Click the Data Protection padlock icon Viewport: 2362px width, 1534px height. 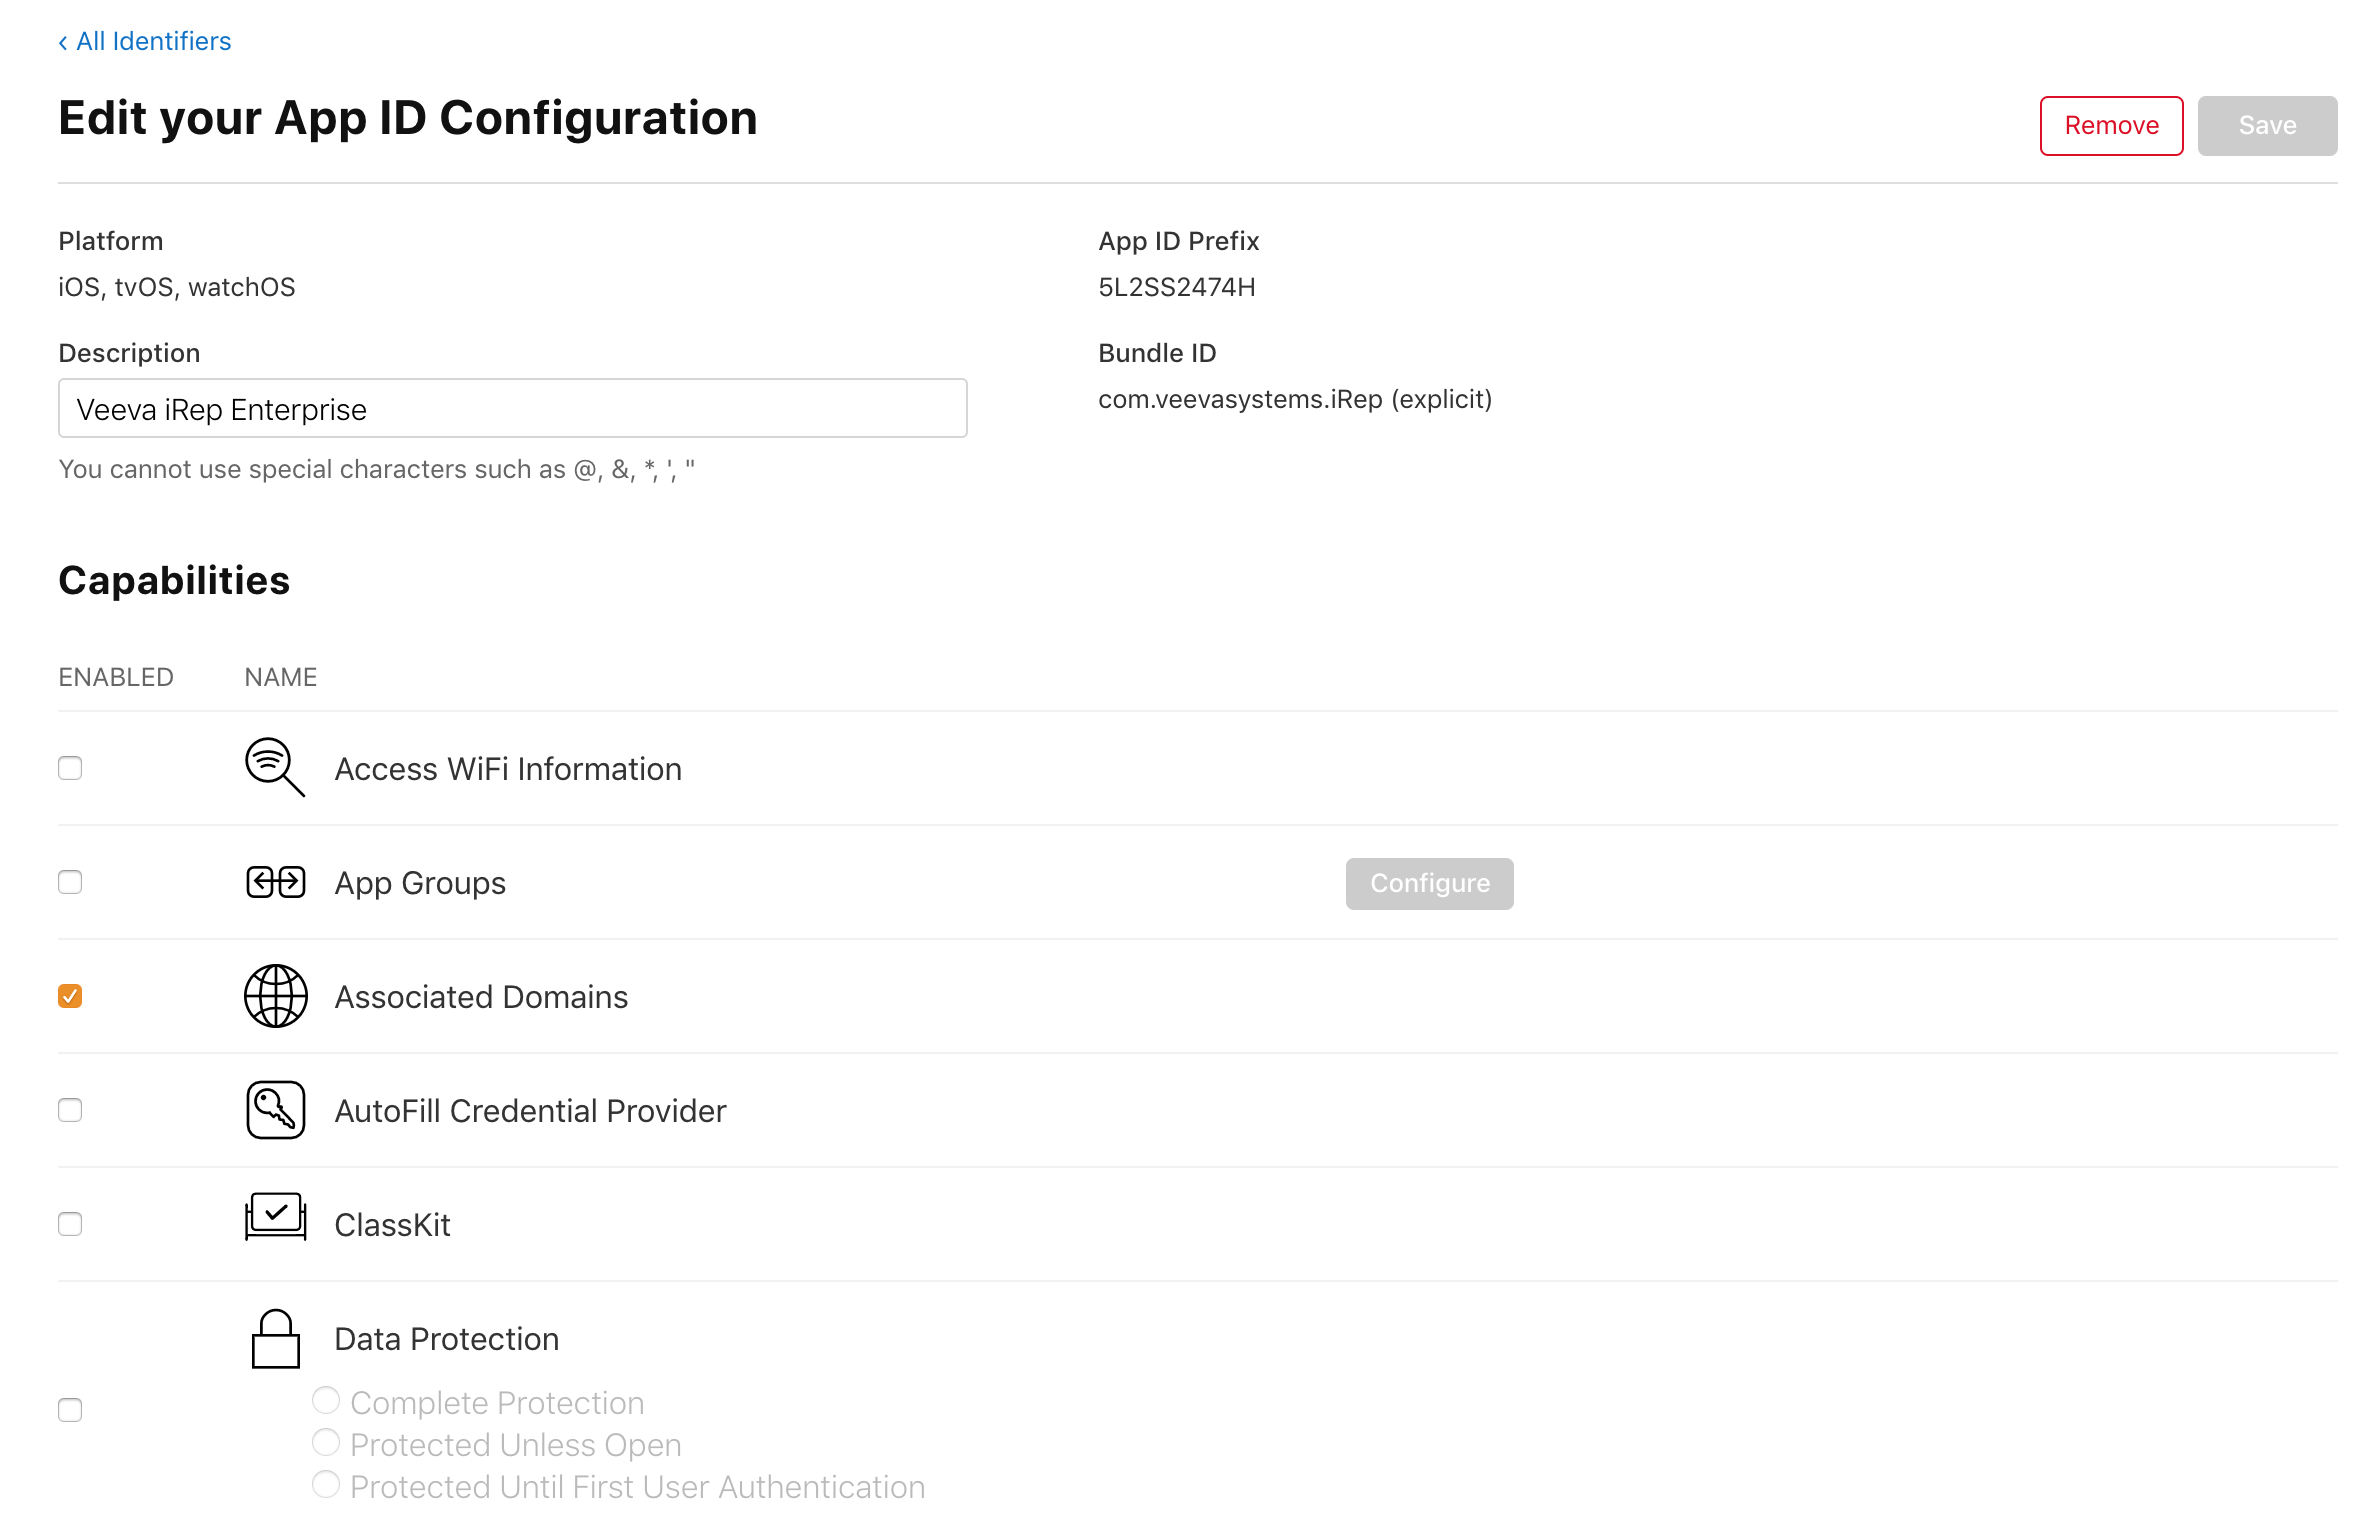(275, 1339)
